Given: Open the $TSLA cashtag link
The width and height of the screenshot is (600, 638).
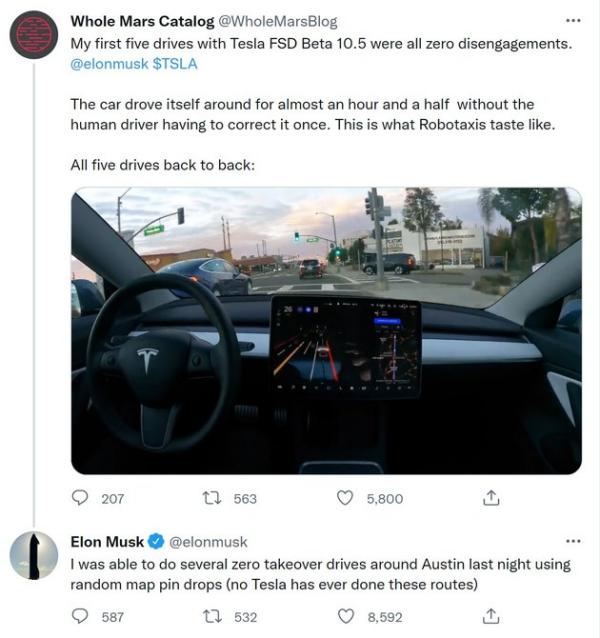Looking at the screenshot, I should (175, 63).
